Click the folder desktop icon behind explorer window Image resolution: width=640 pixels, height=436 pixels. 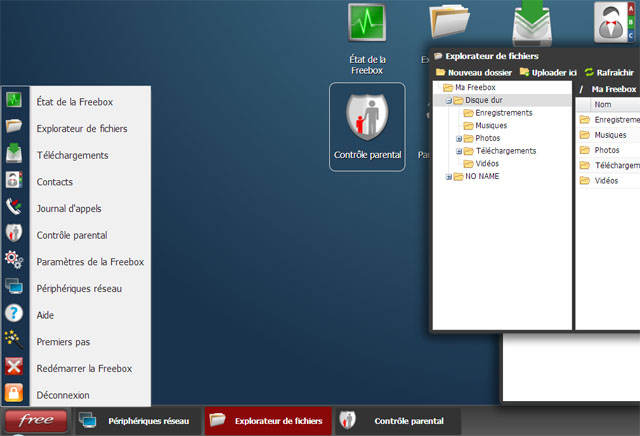tap(449, 21)
